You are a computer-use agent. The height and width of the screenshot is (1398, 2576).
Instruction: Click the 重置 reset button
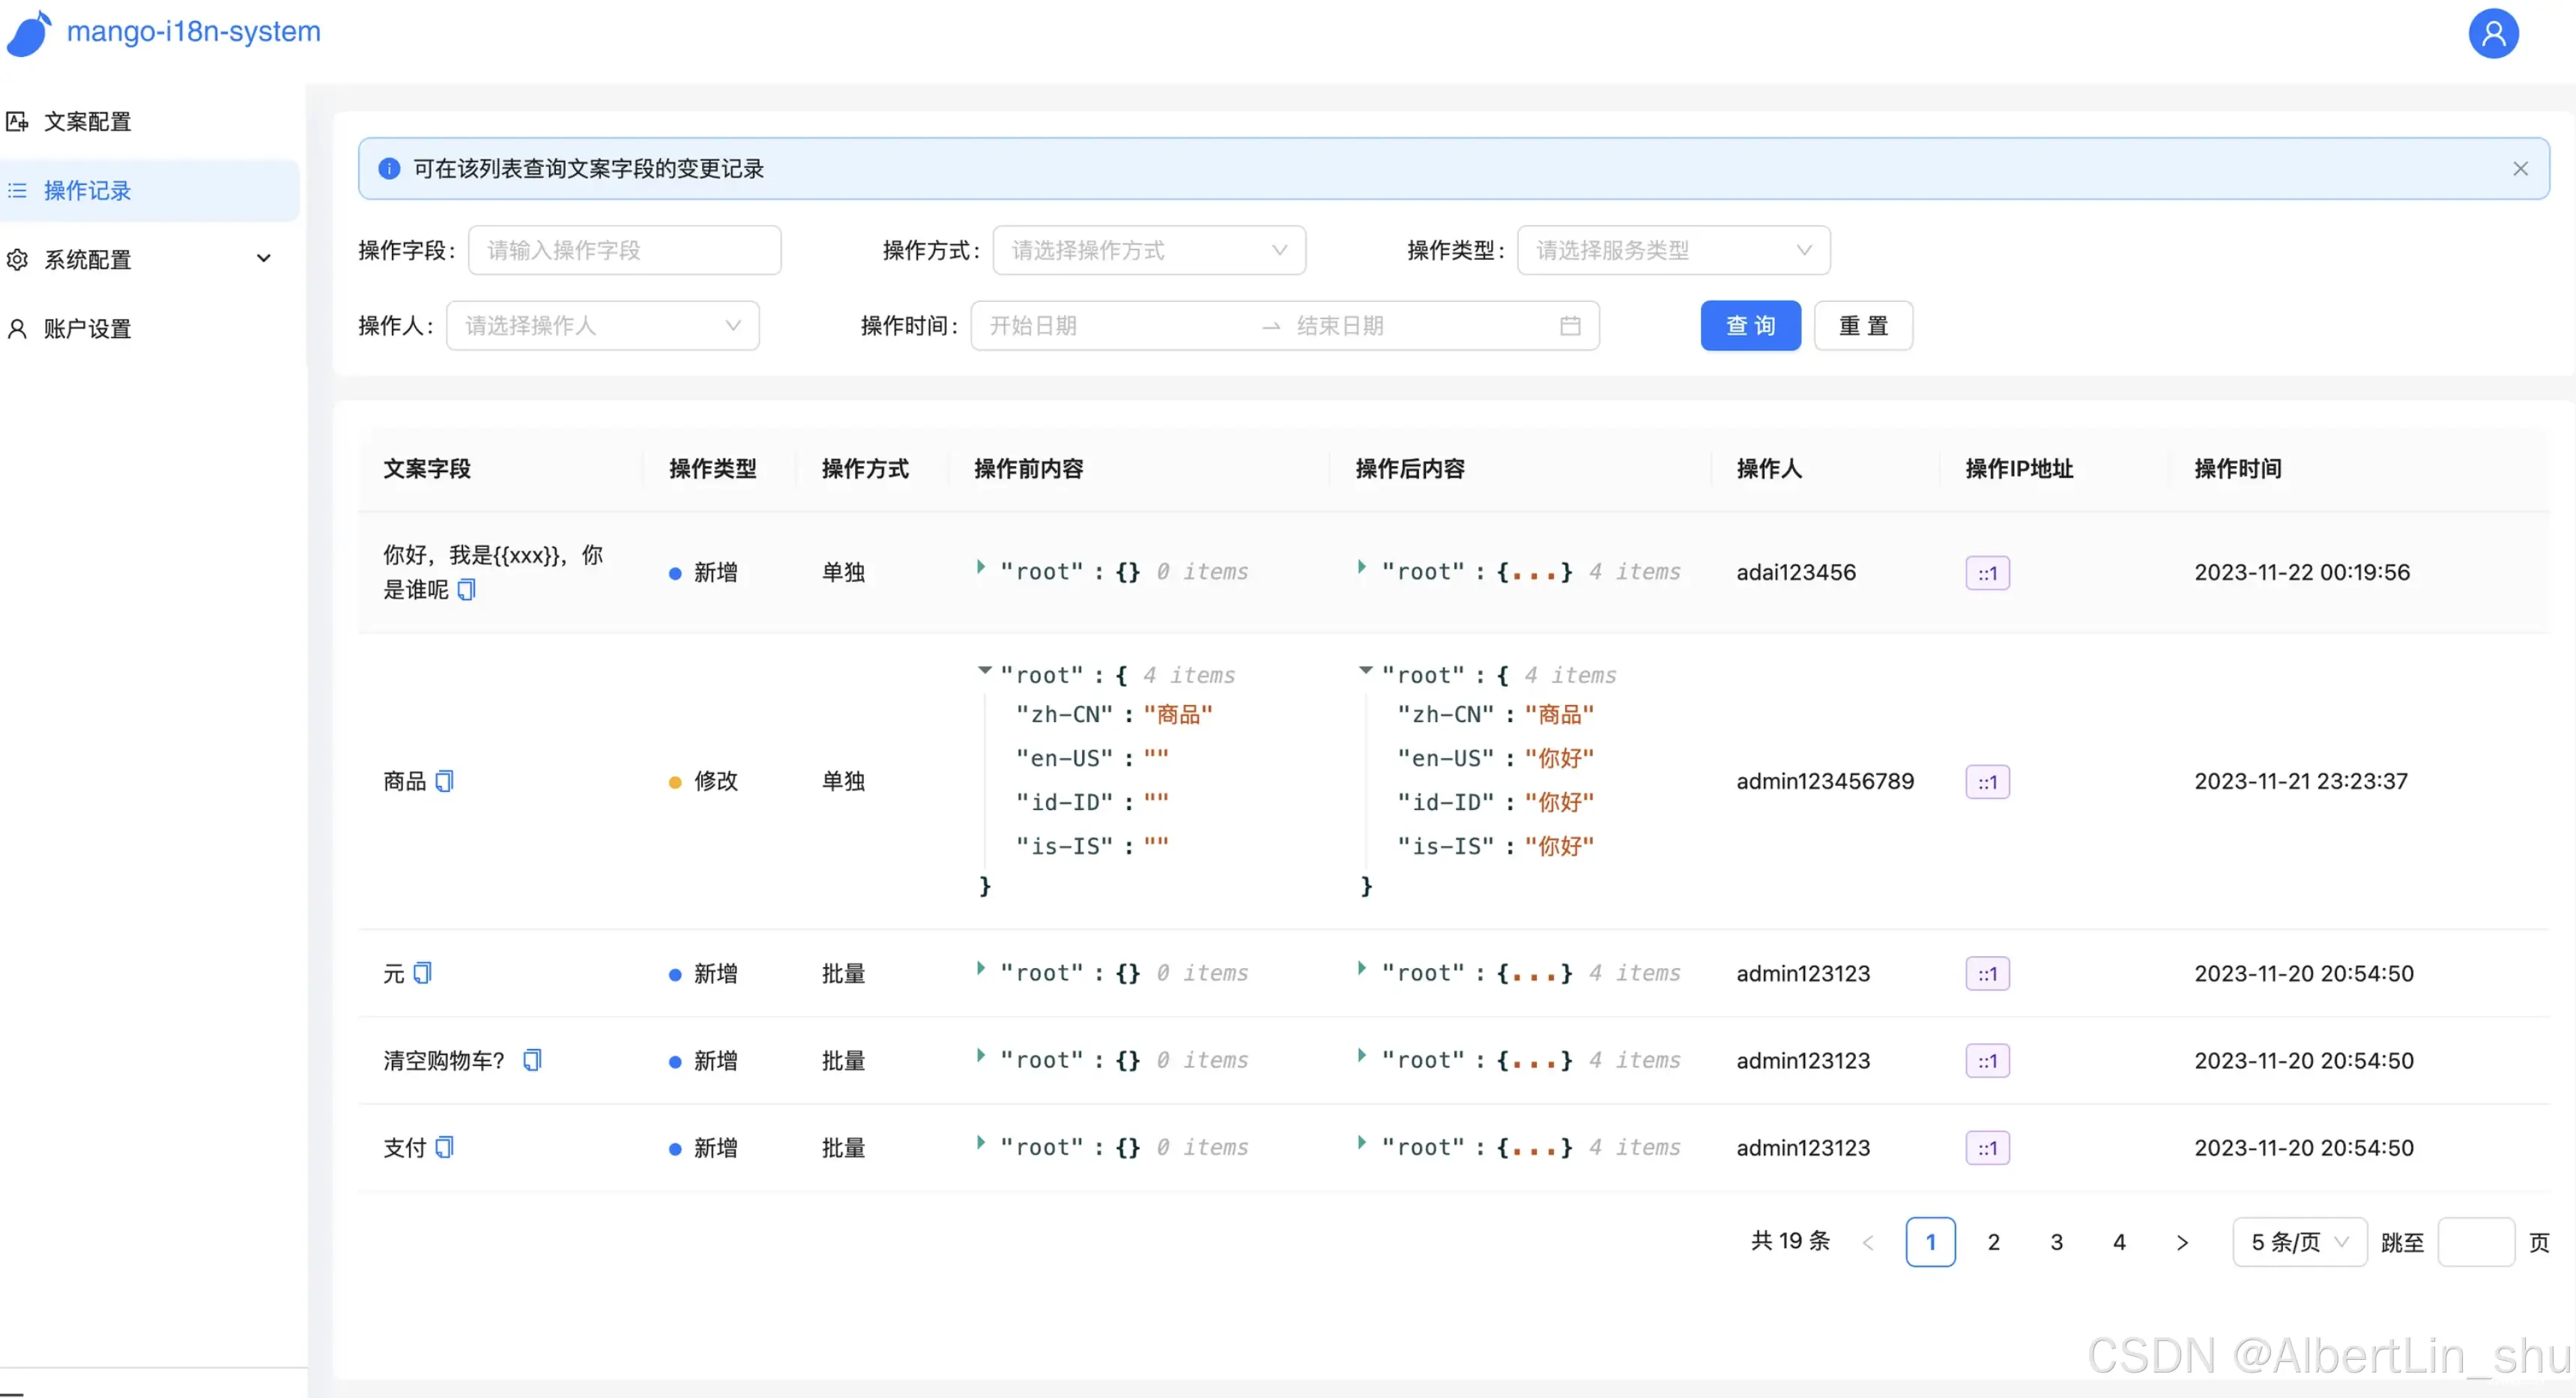click(1863, 325)
